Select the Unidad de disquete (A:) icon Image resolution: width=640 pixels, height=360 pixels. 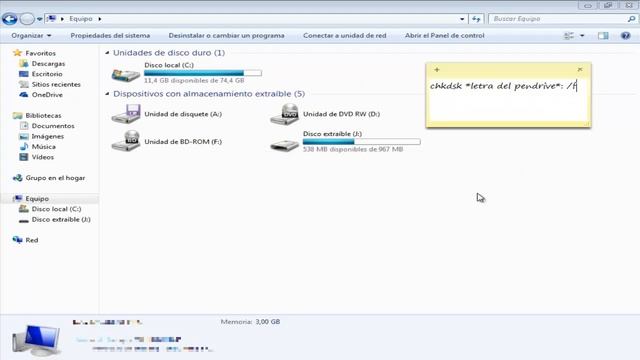(126, 114)
